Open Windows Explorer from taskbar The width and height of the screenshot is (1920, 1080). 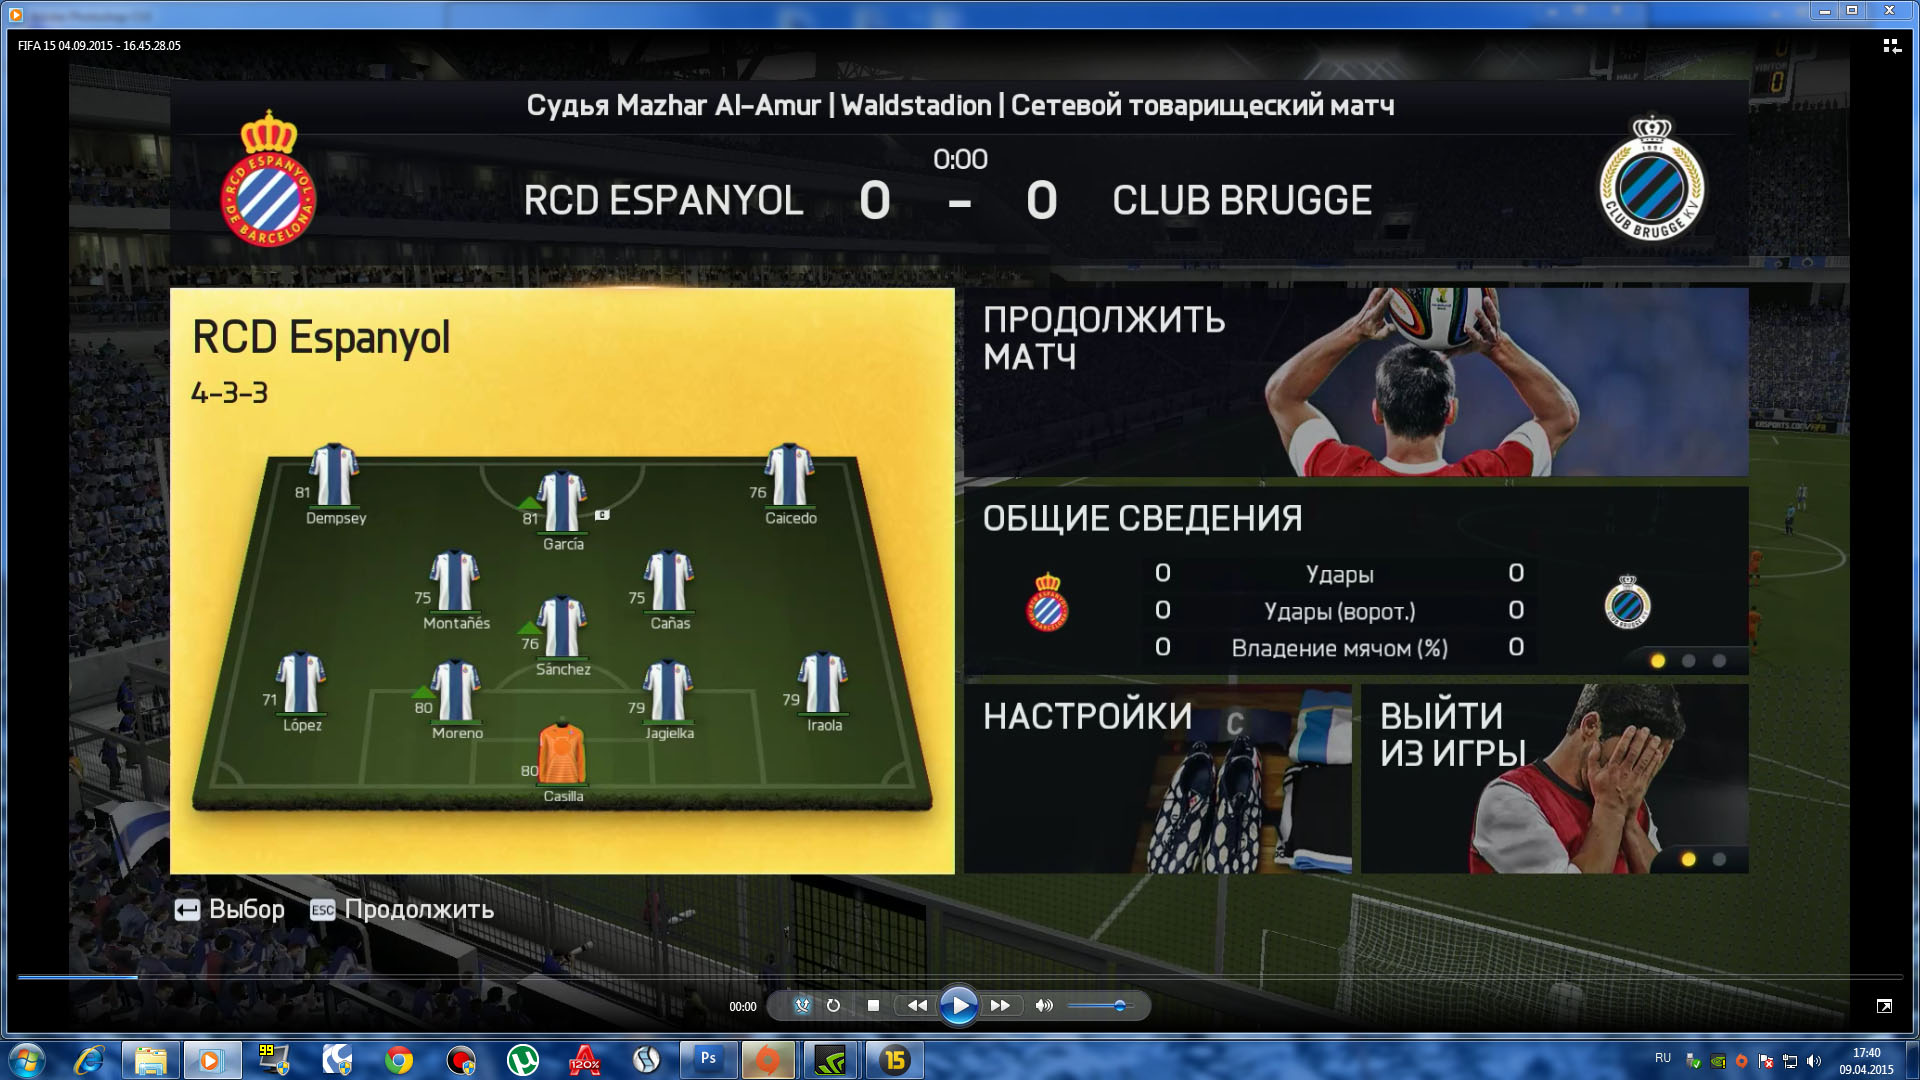(151, 1060)
